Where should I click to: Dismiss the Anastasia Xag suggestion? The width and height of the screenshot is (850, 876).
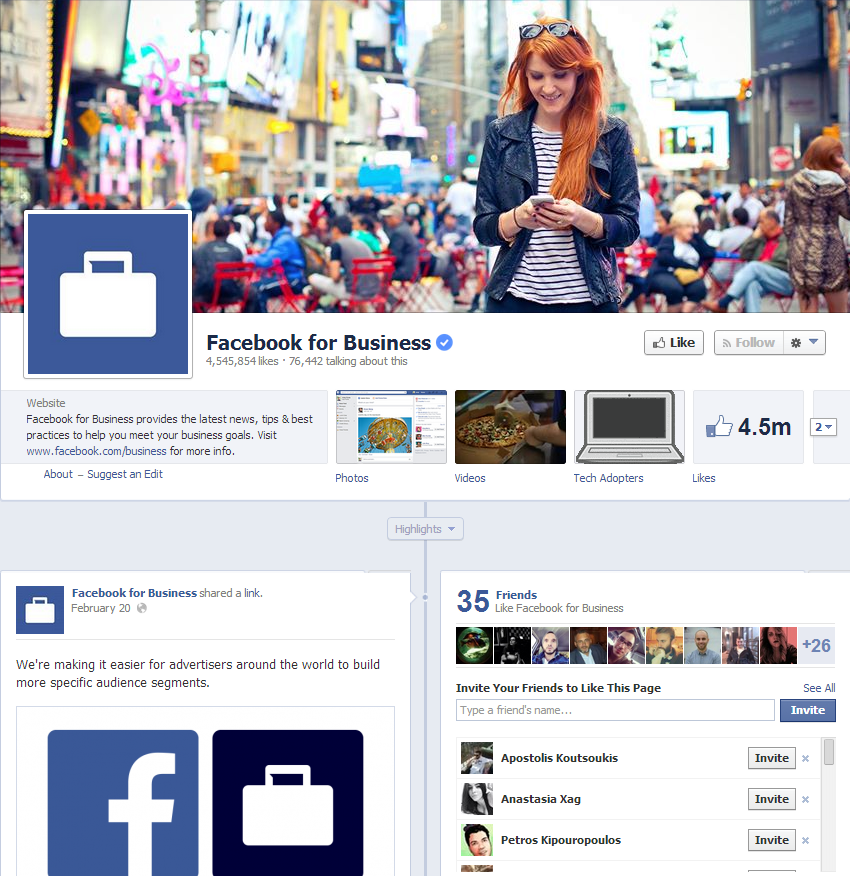pyautogui.click(x=805, y=799)
